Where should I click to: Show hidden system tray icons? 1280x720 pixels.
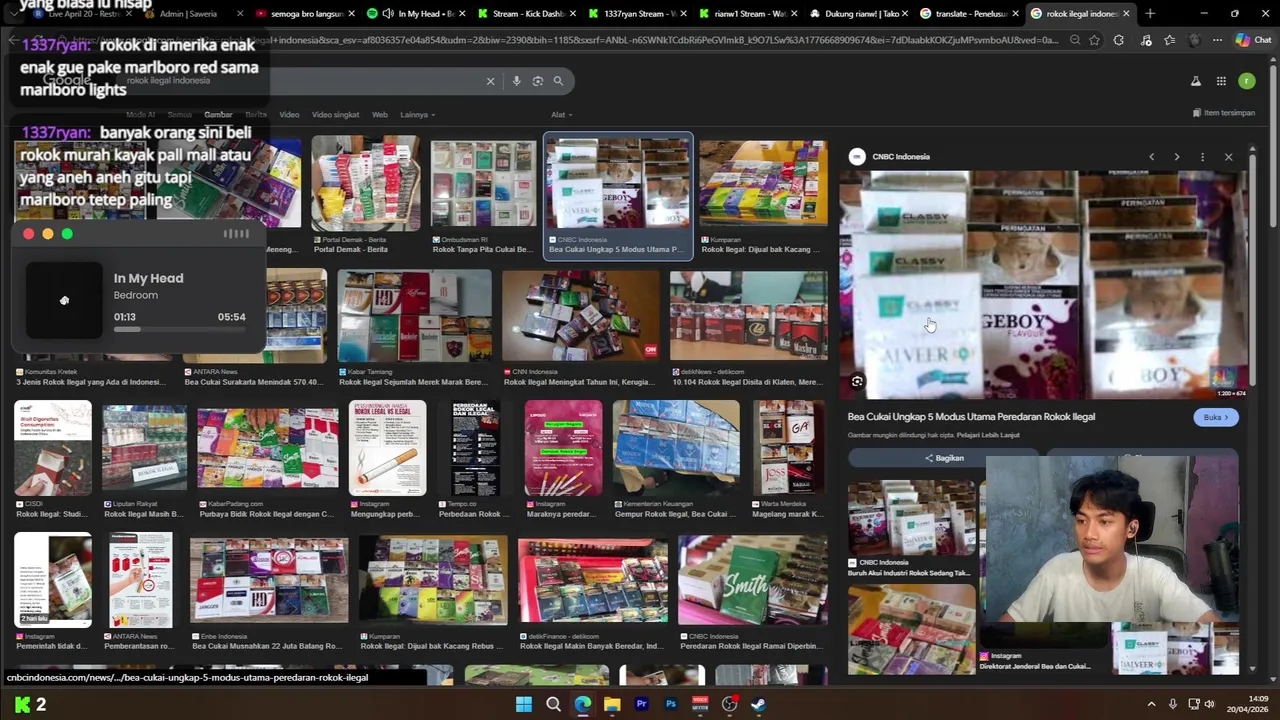[1151, 704]
